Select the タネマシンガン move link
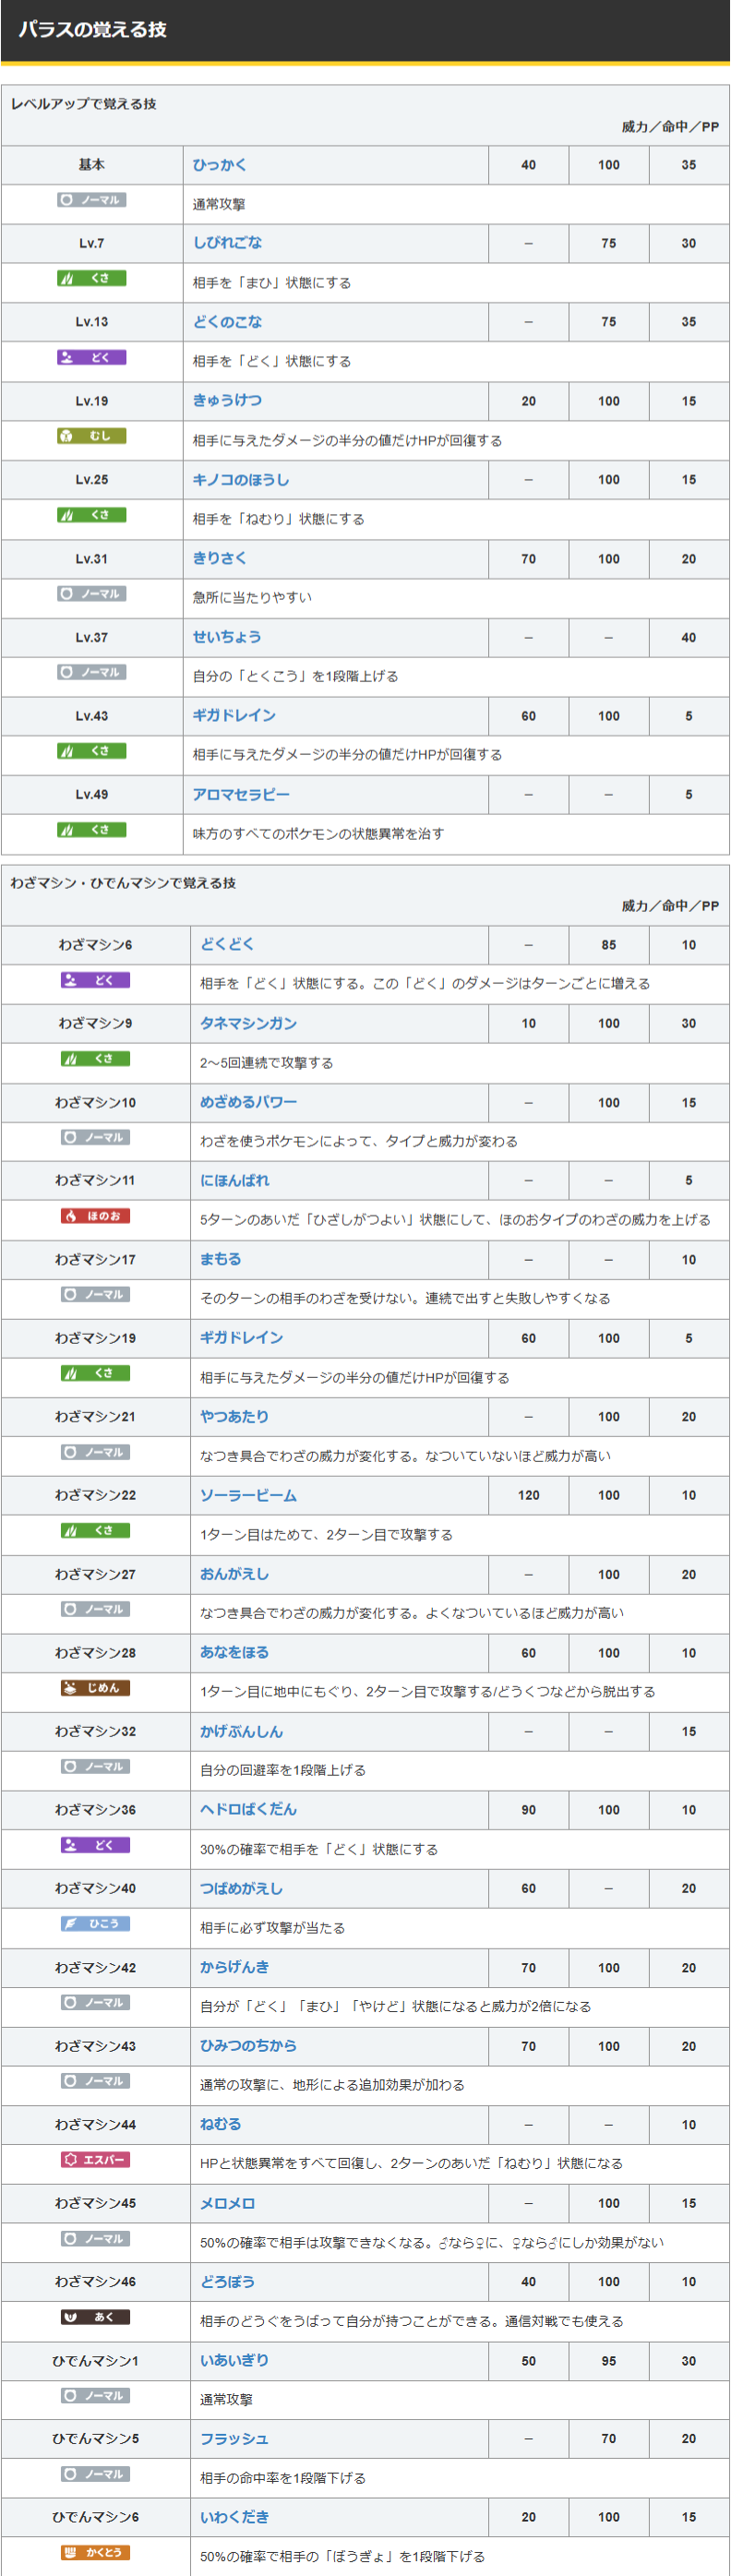731x2576 pixels. [248, 1024]
